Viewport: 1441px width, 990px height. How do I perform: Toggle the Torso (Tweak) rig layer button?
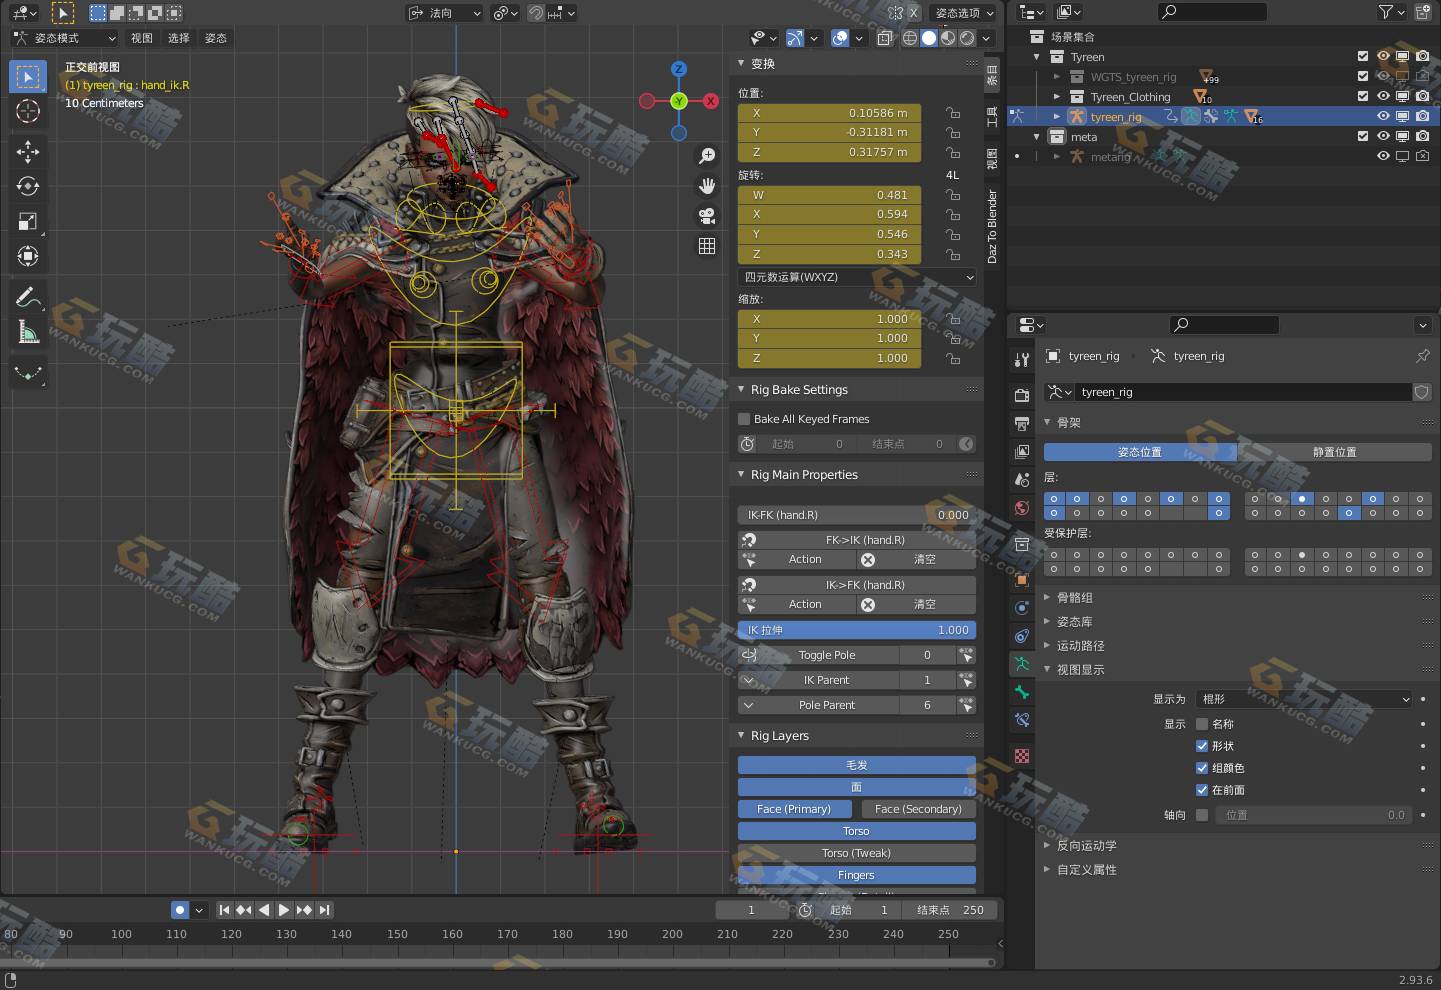(x=857, y=853)
